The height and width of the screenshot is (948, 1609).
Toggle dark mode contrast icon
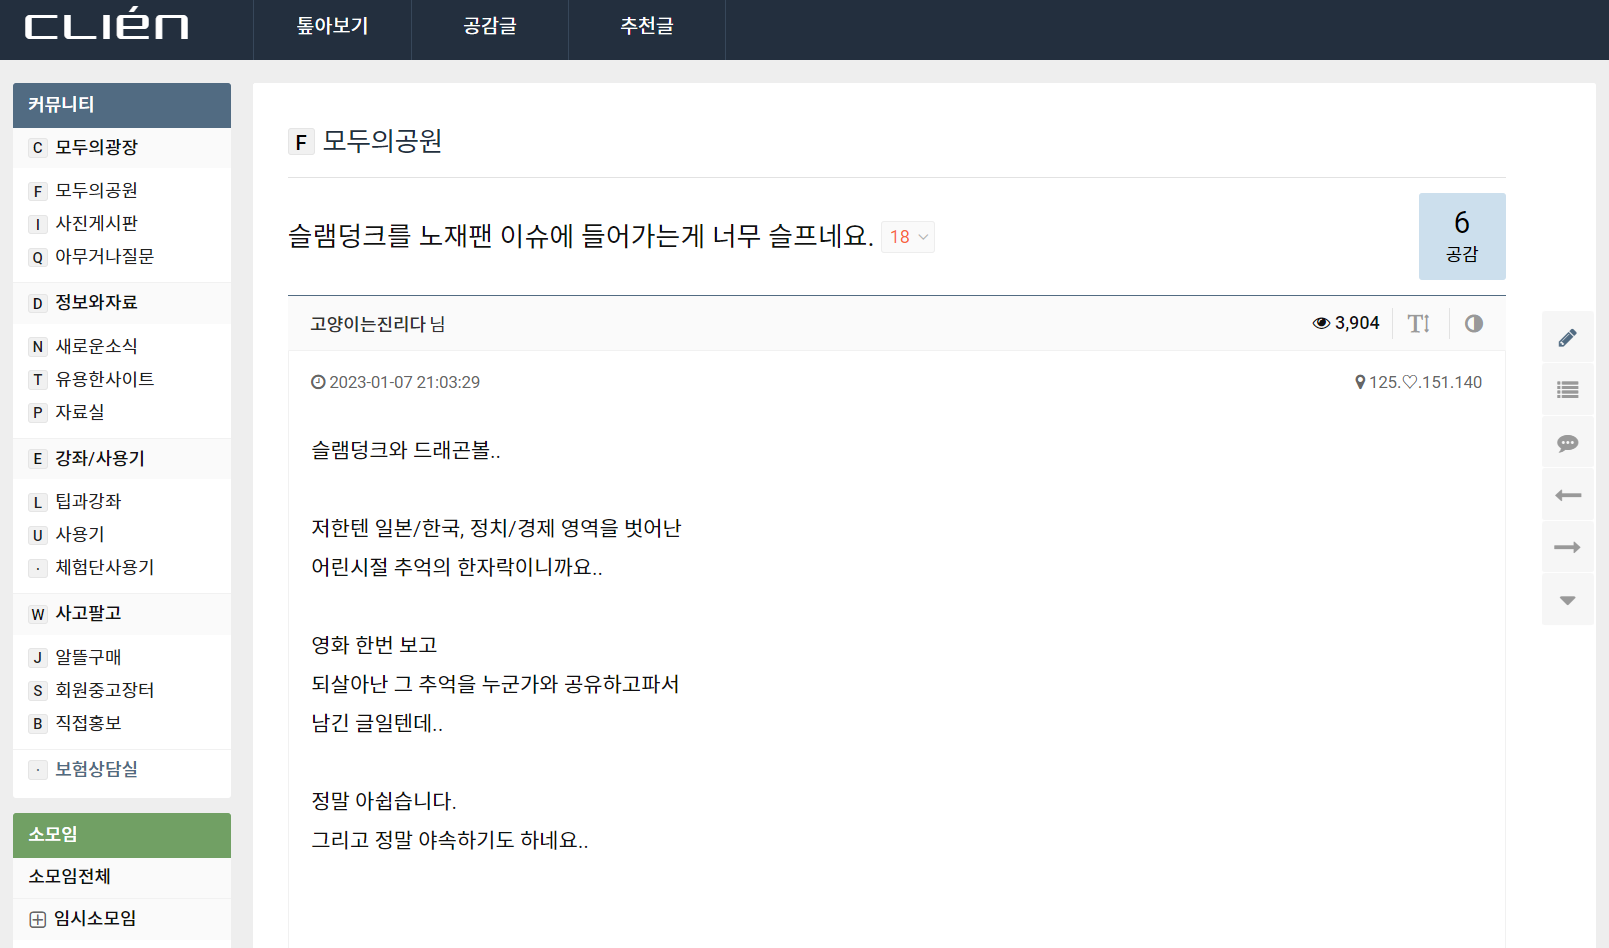1473,323
